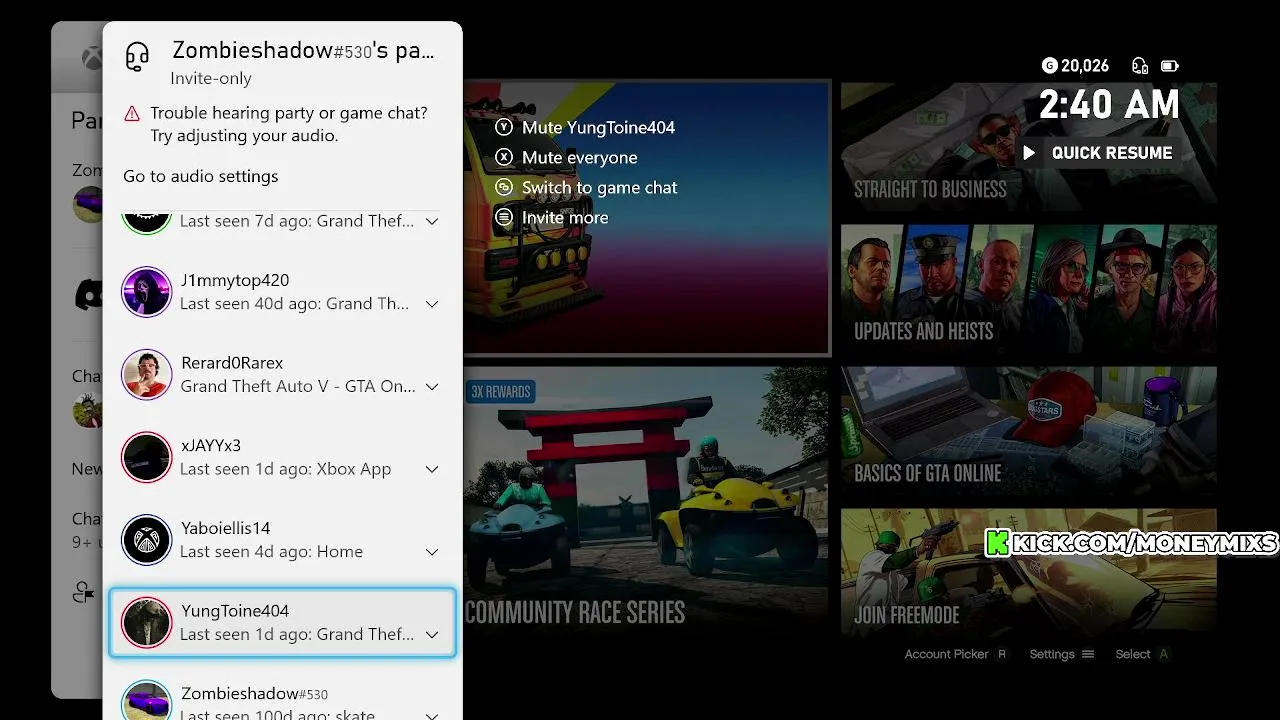Click the Gamerscore G icon

(1049, 66)
